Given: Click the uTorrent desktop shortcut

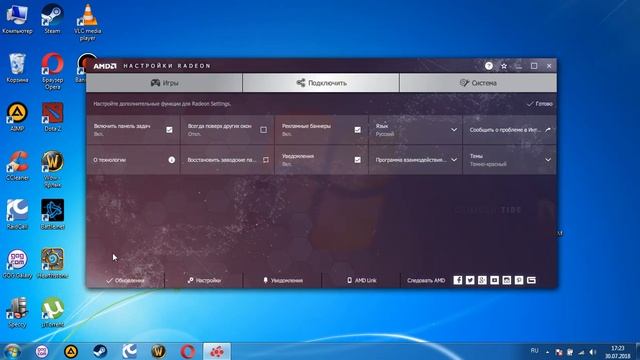Looking at the screenshot, I should pos(52,312).
